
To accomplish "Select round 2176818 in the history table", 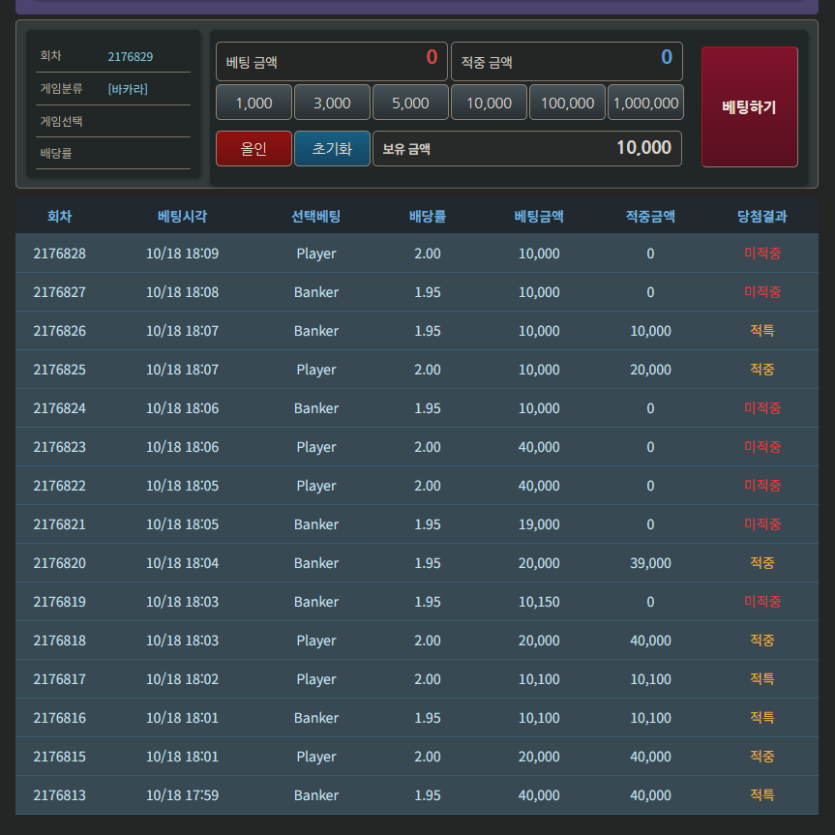I will click(x=60, y=641).
